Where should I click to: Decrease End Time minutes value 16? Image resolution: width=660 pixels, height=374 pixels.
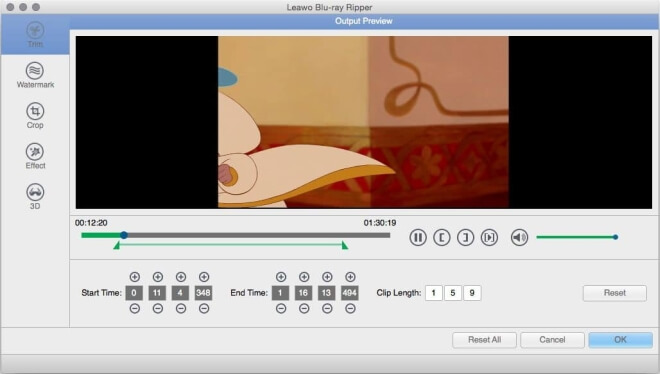[x=304, y=309]
